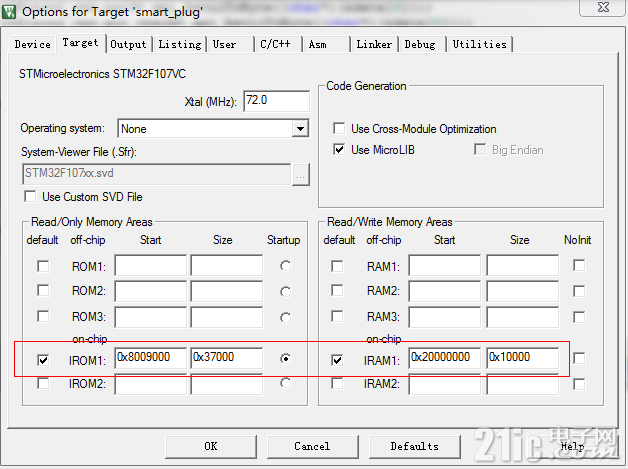
Task: Select ROM3 Startup radio button
Action: click(x=285, y=318)
